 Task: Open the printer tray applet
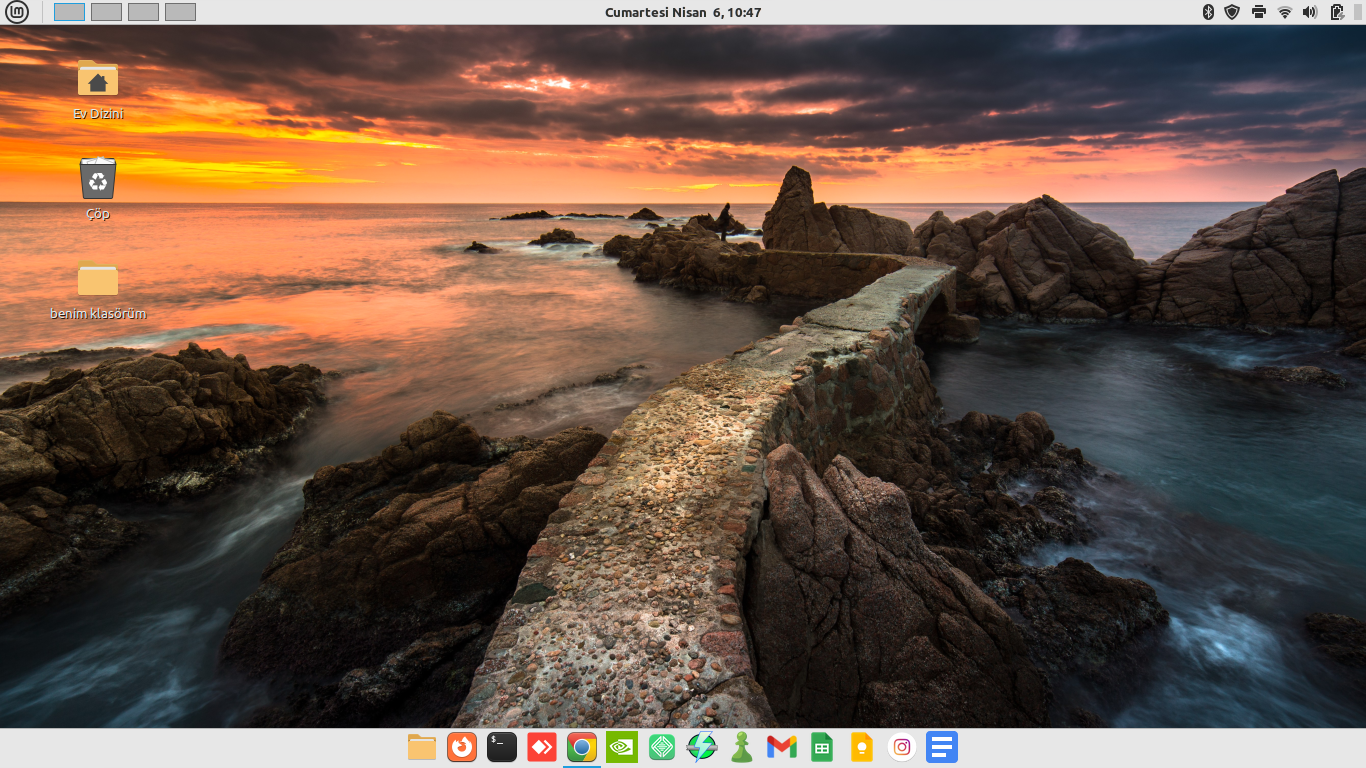[1259, 12]
